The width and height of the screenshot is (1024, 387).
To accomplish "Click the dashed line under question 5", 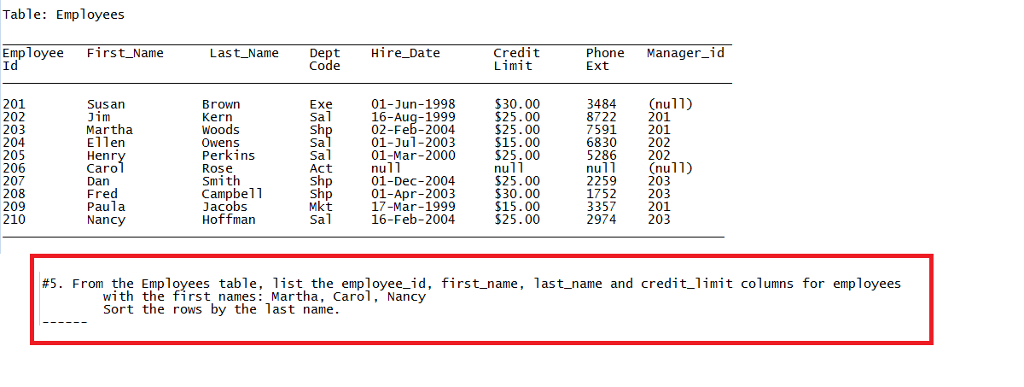I will 65,323.
